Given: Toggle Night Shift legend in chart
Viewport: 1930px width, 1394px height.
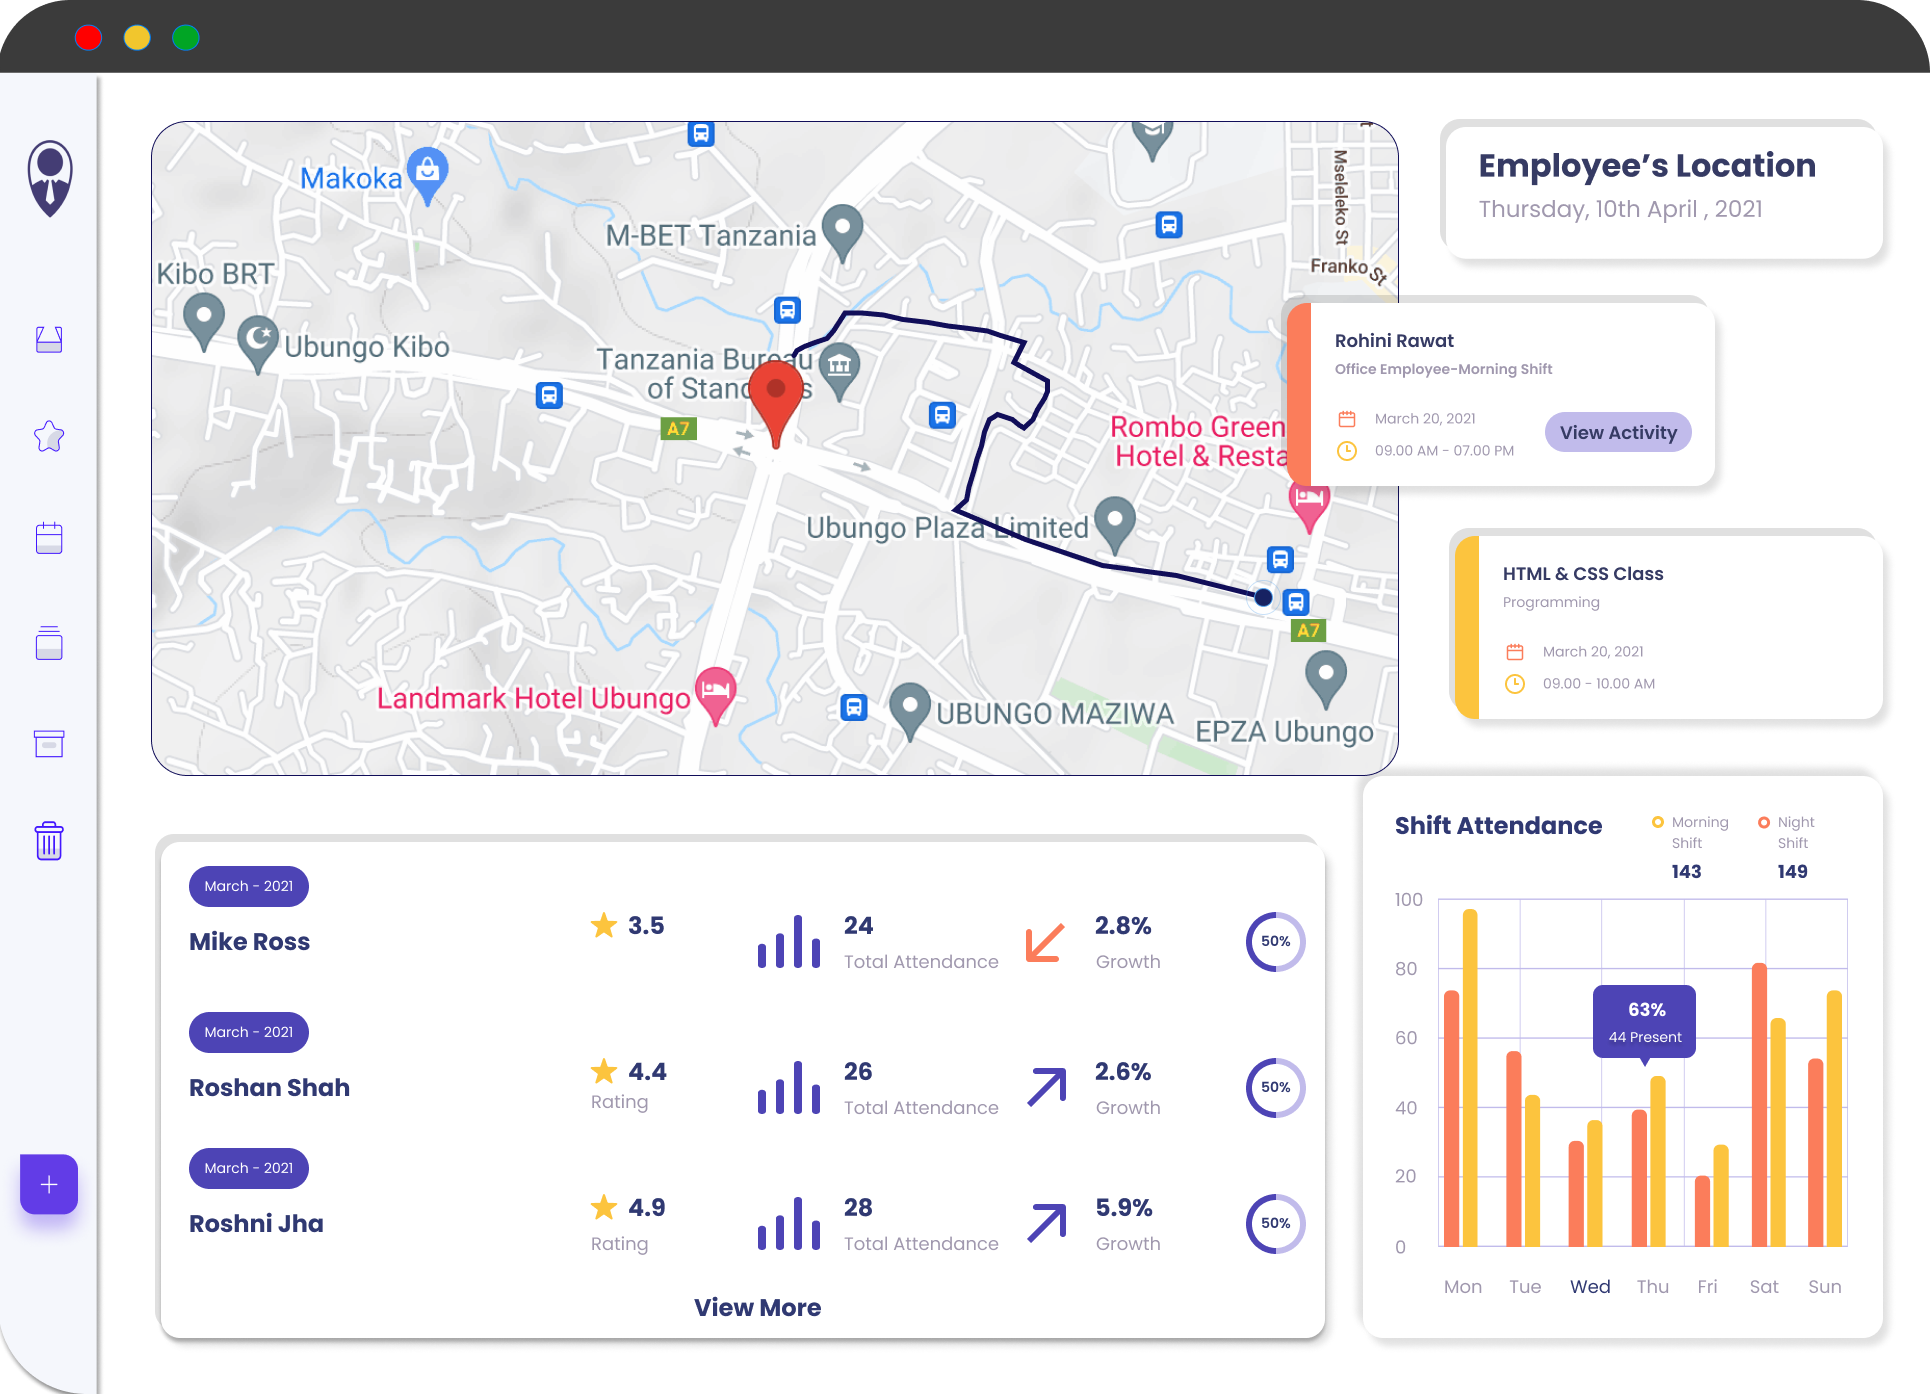Looking at the screenshot, I should coord(1786,832).
